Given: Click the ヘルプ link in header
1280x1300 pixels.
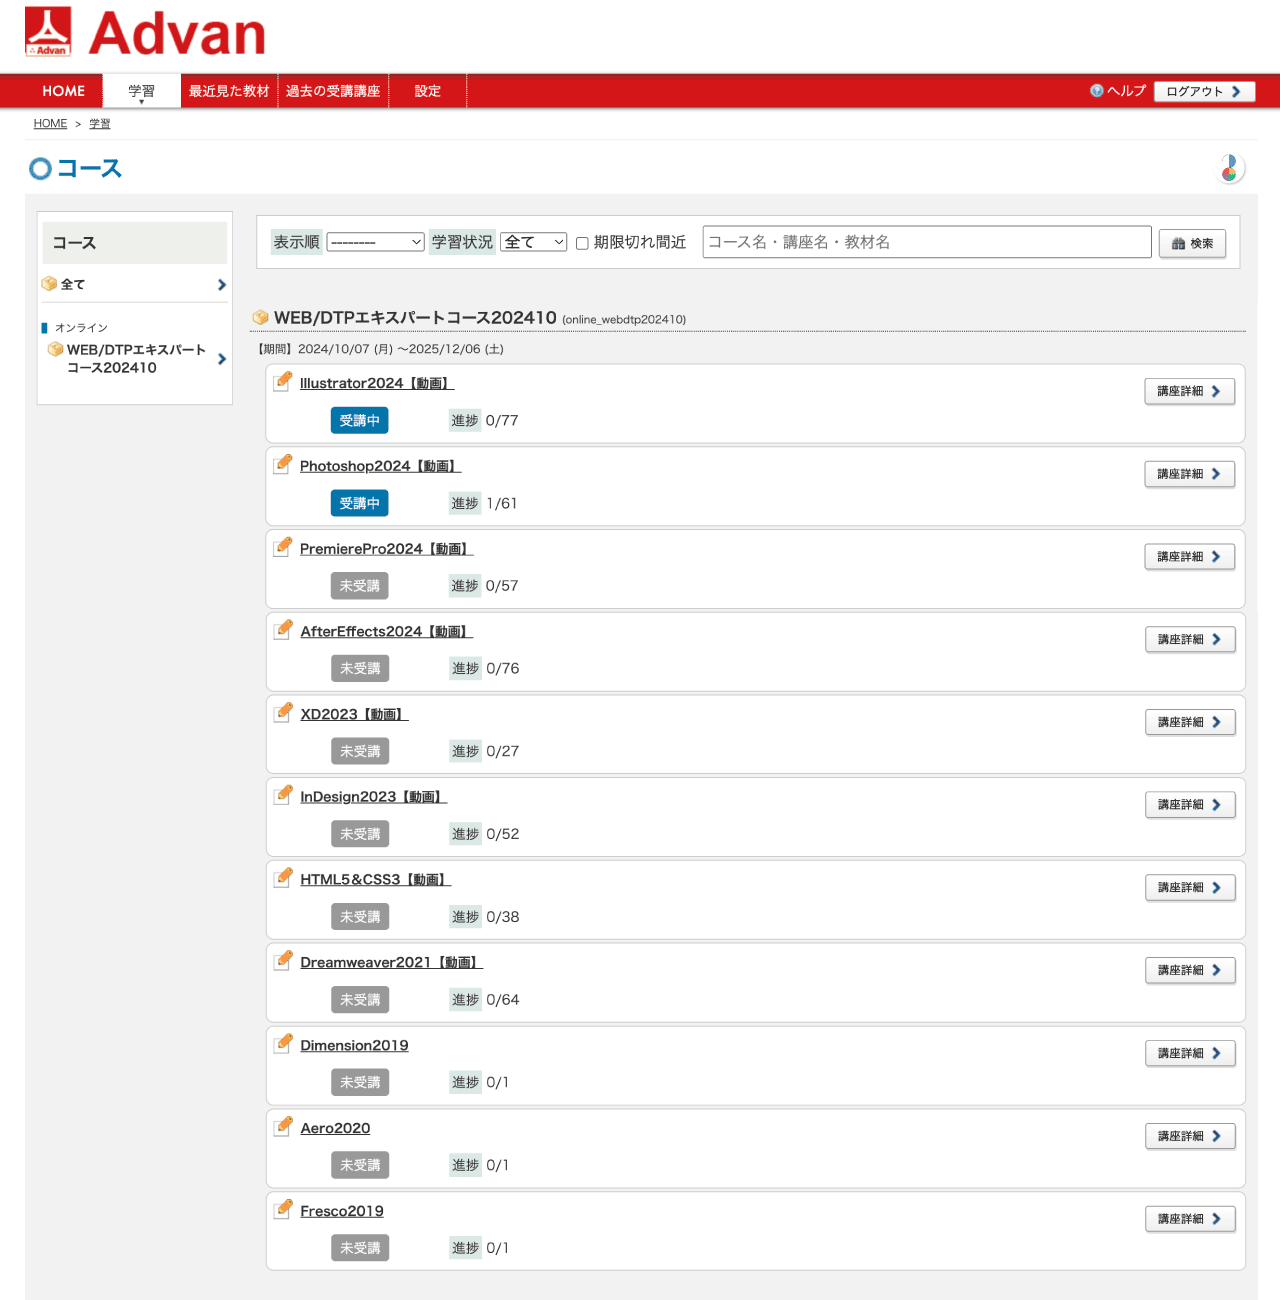Looking at the screenshot, I should [x=1126, y=91].
